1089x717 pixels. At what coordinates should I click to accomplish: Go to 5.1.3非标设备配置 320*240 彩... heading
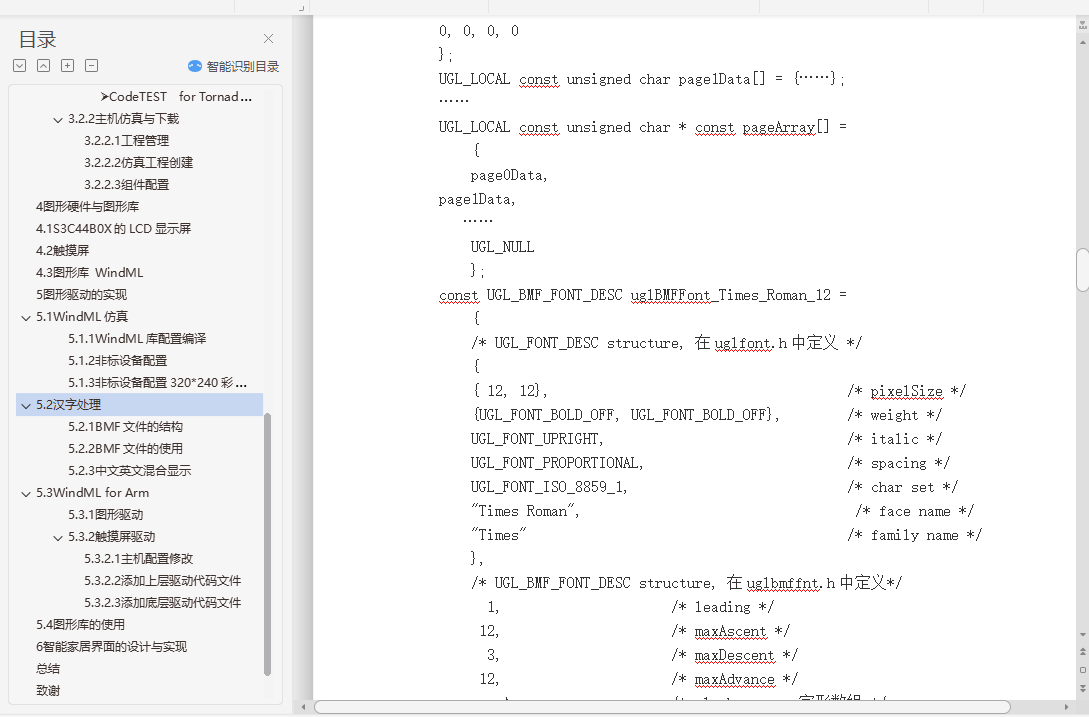click(158, 383)
